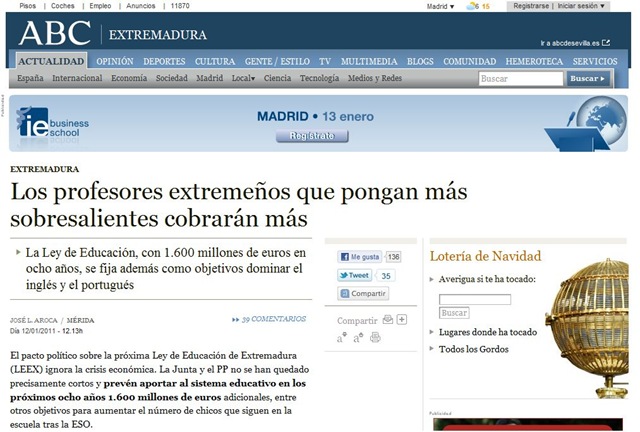
Task: Click the ABC logo
Action: 55,33
